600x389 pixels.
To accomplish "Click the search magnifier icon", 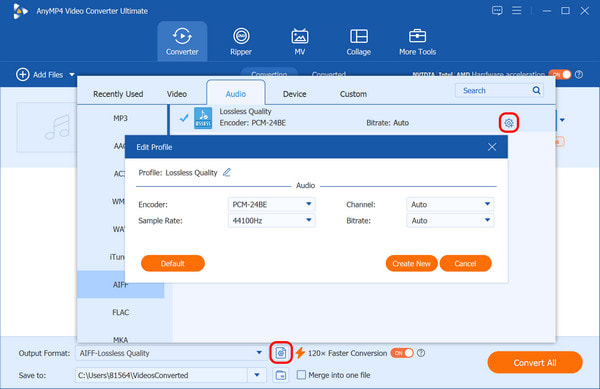I will [x=536, y=90].
